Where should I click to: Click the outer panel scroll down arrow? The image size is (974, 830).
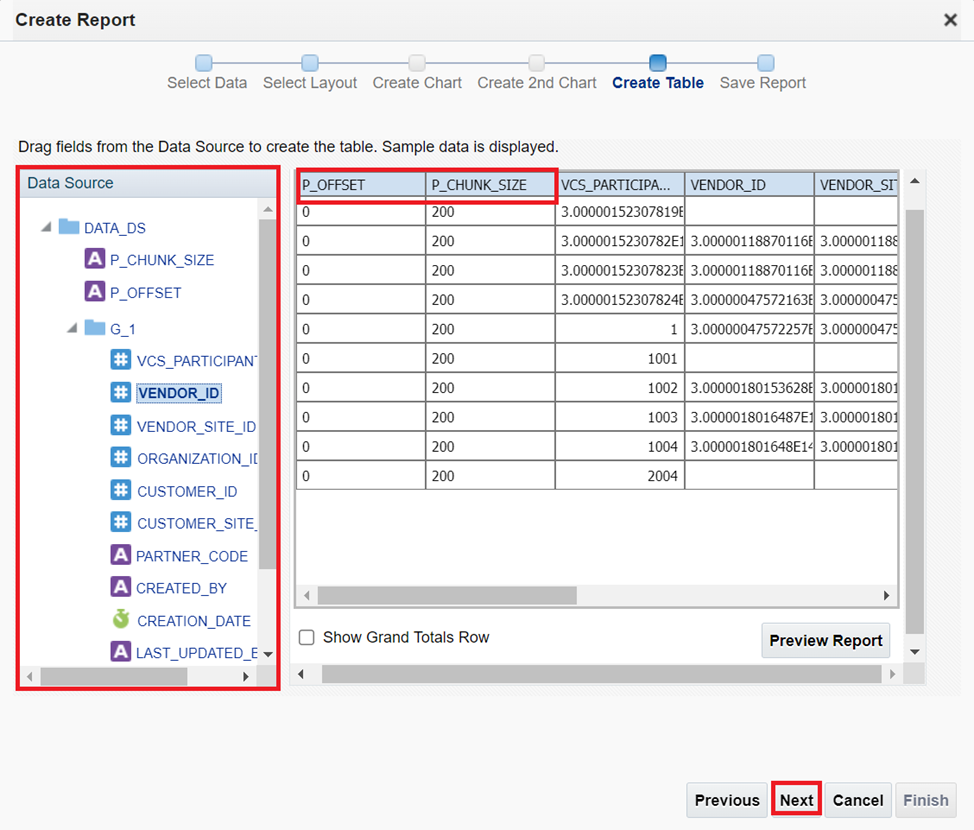pyautogui.click(x=915, y=652)
